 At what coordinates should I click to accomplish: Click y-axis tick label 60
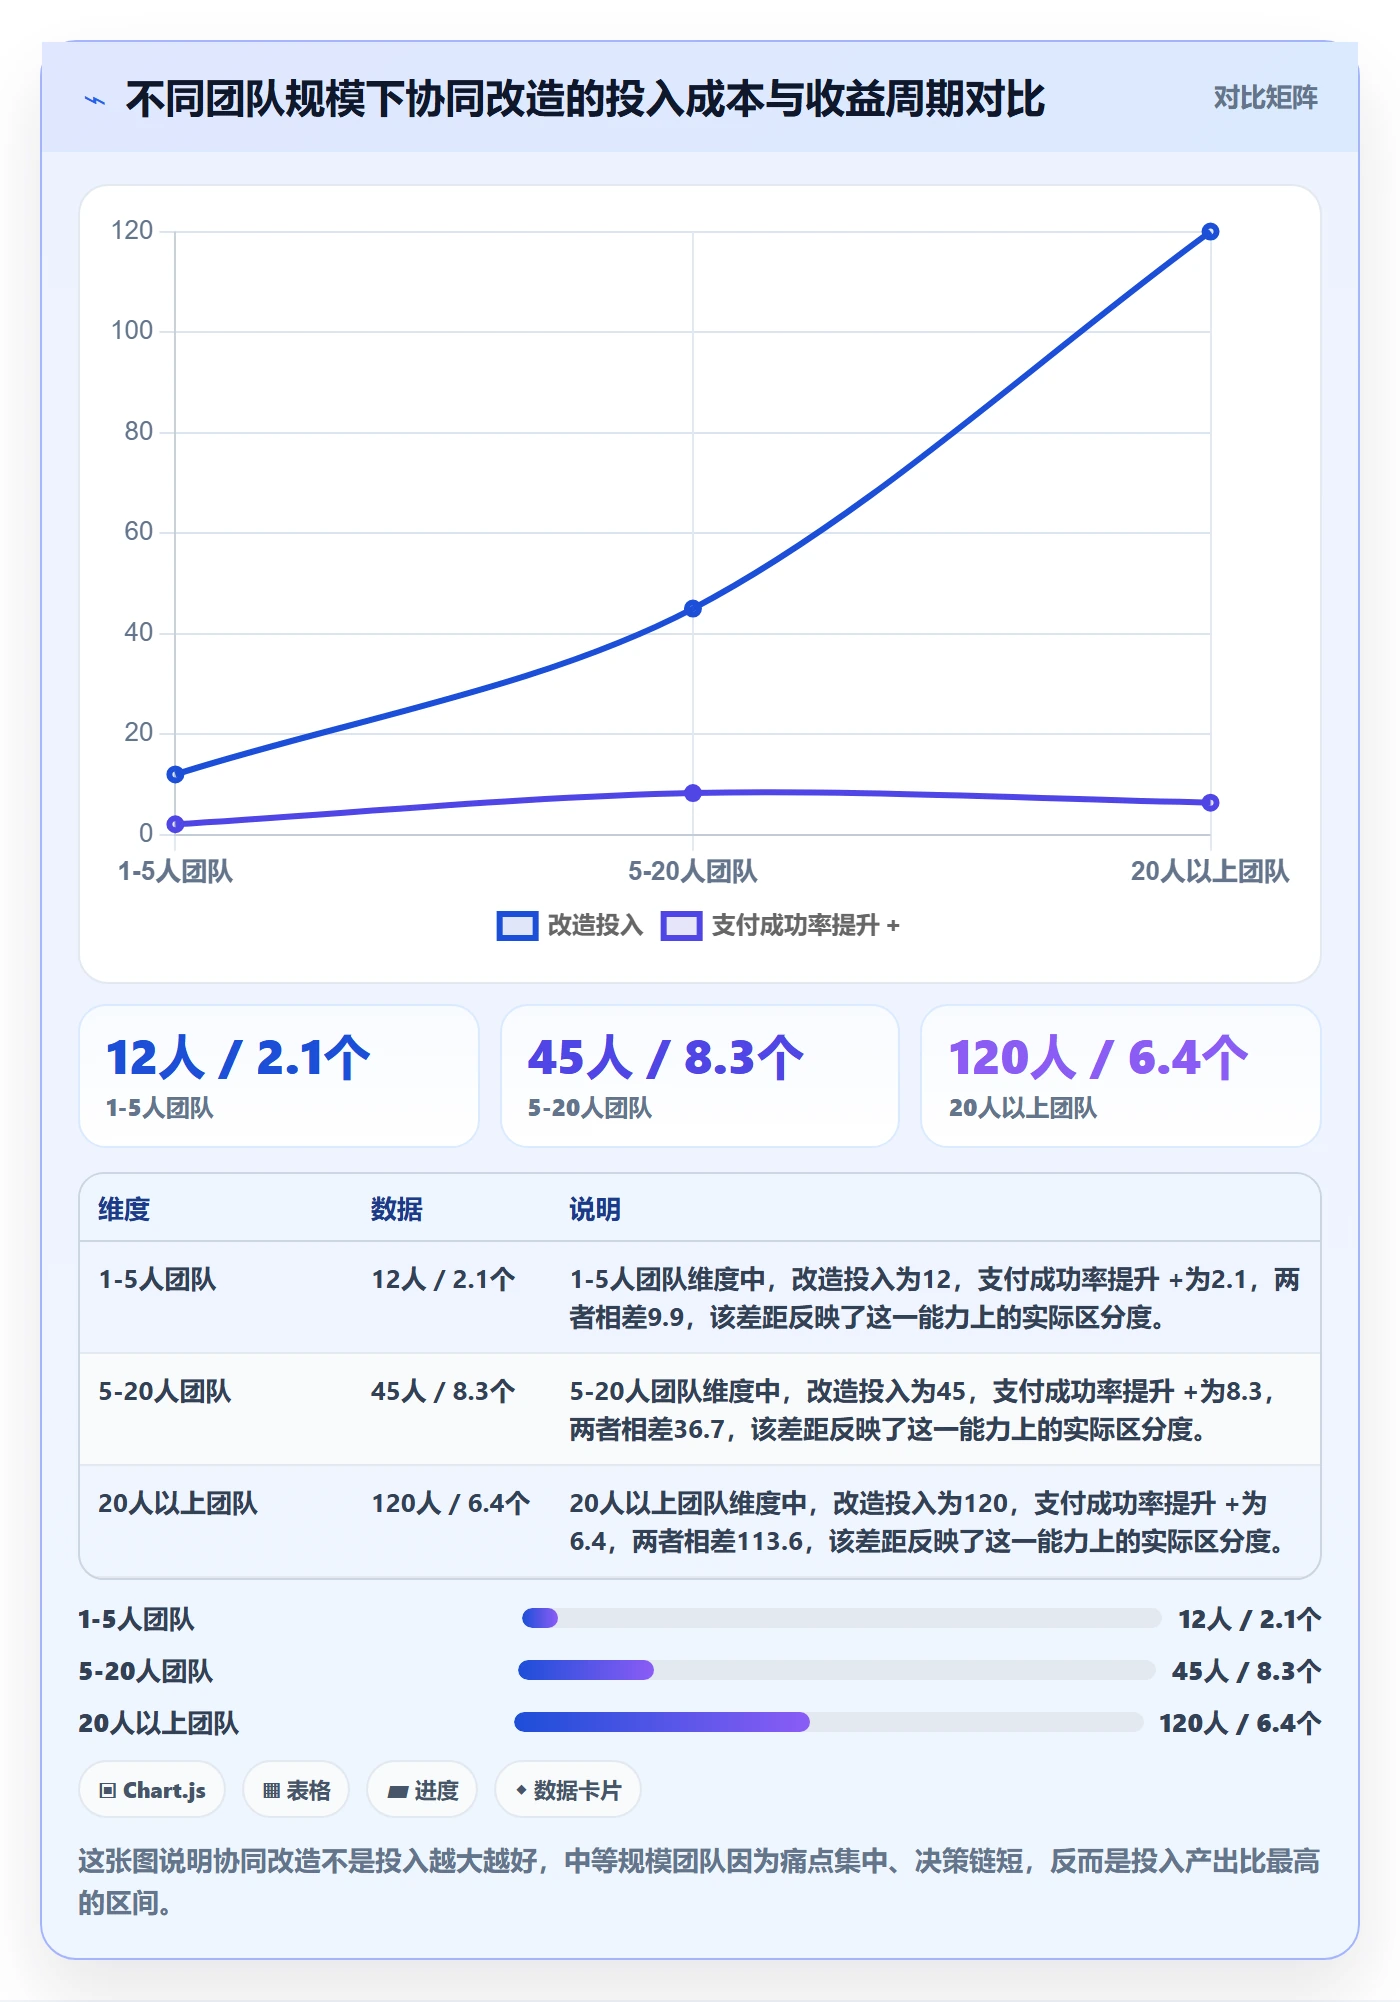[138, 532]
